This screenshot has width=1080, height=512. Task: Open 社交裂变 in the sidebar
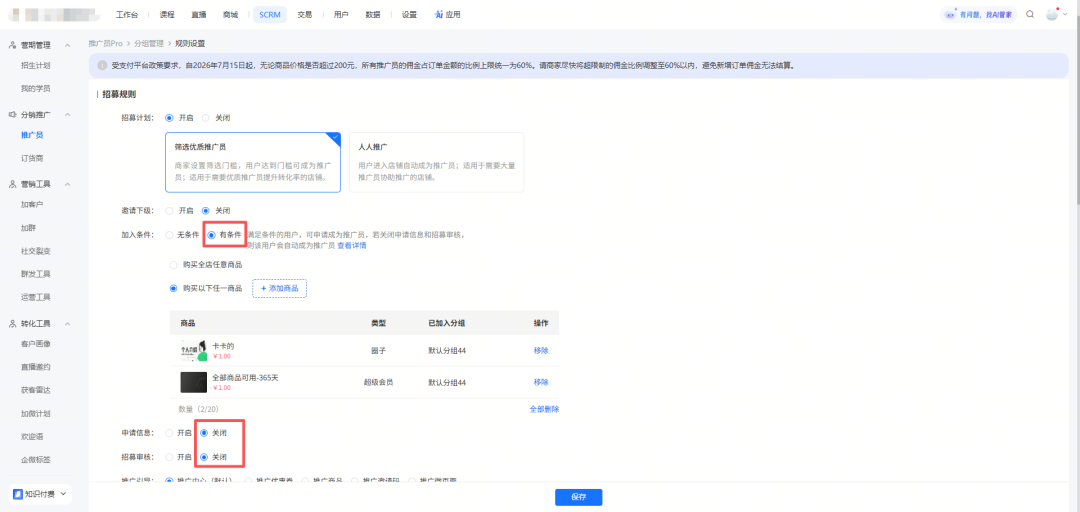coord(36,251)
